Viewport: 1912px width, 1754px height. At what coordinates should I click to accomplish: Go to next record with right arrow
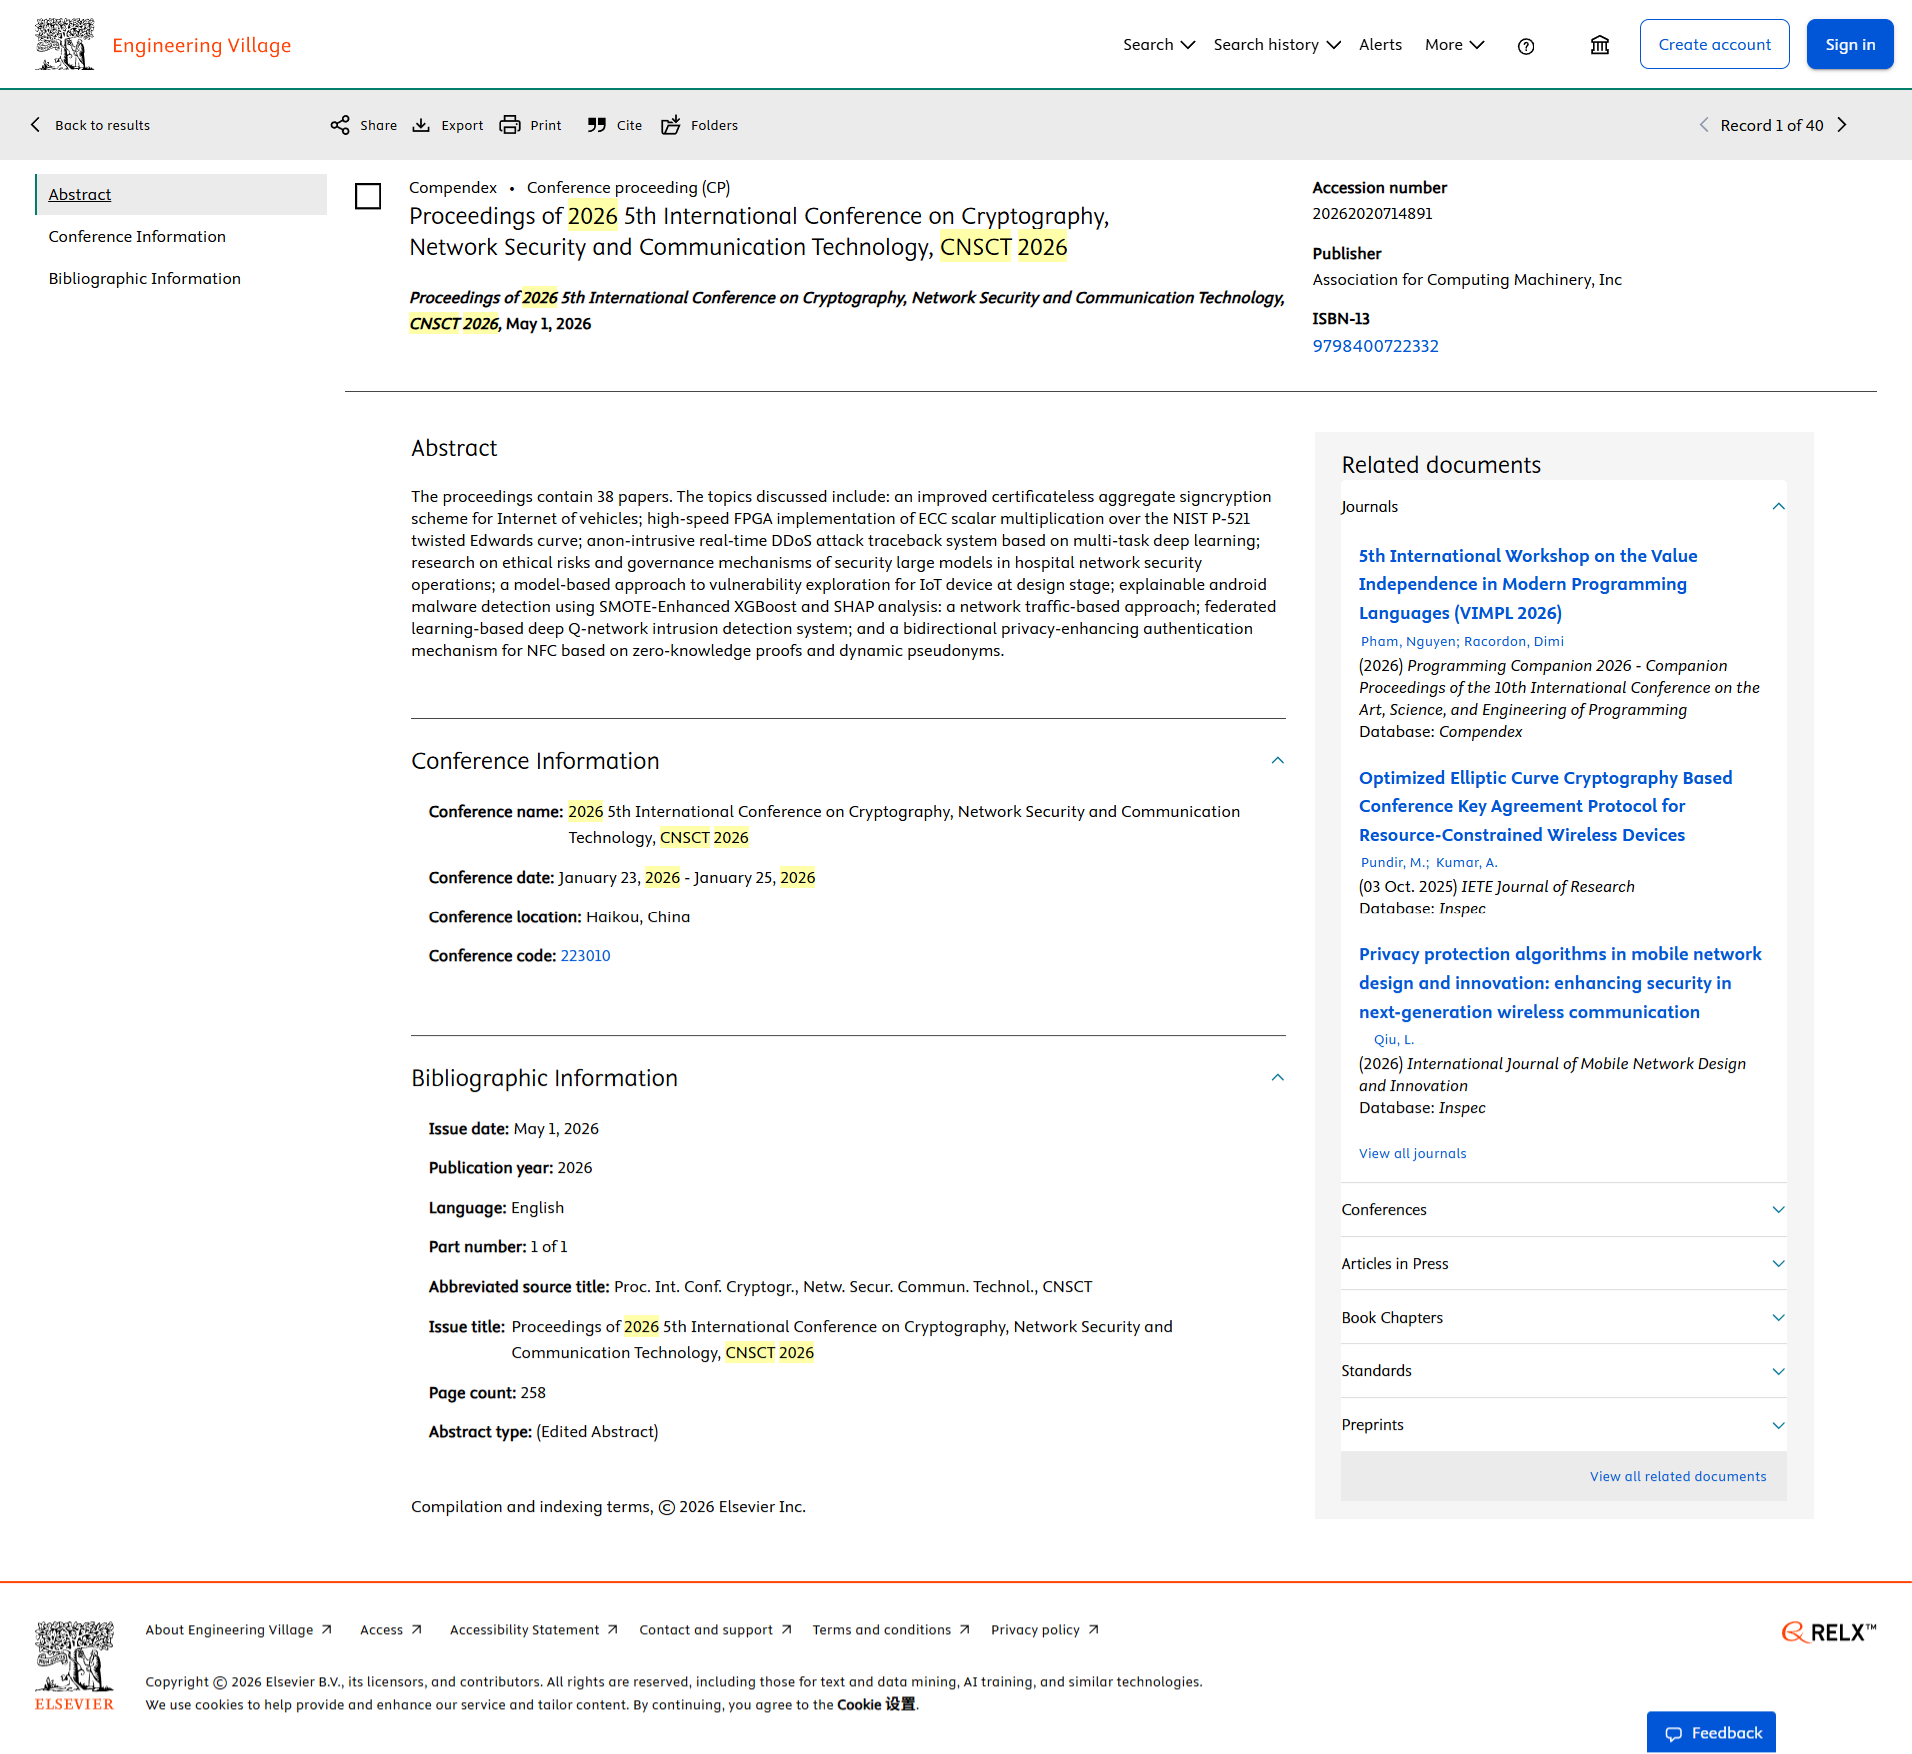(1842, 125)
